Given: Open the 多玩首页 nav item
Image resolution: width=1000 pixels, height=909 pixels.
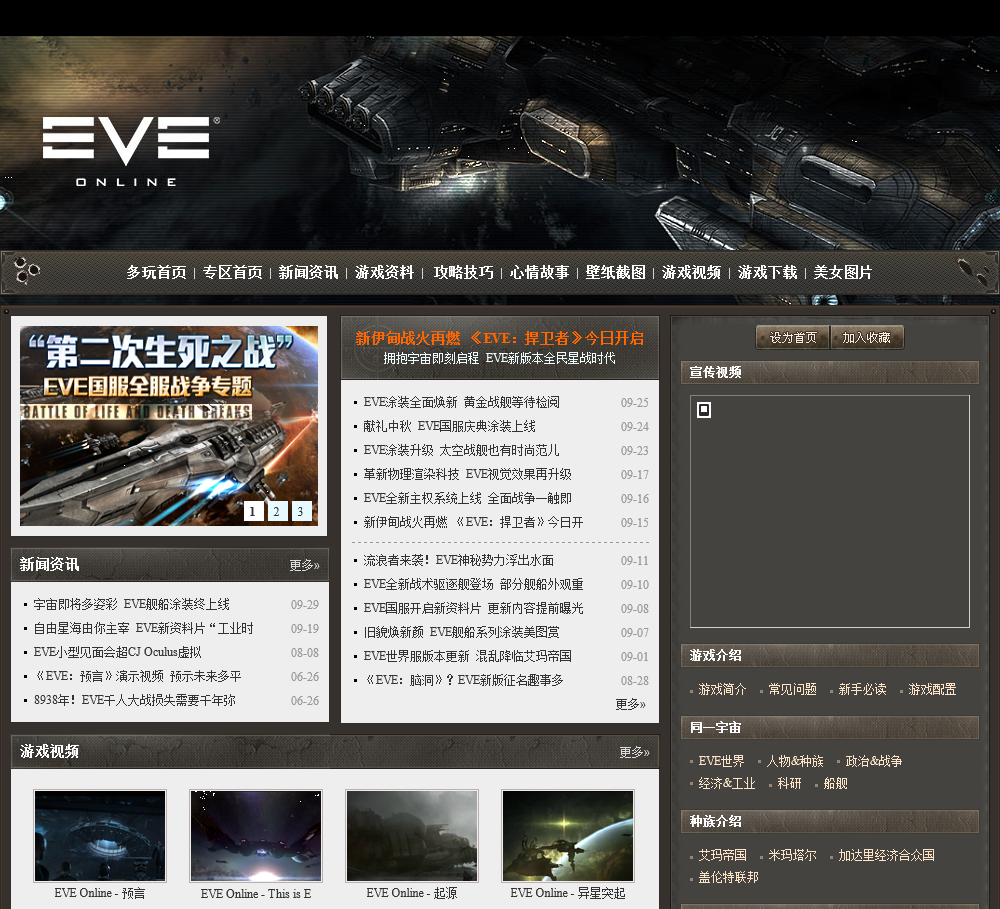Looking at the screenshot, I should (156, 272).
